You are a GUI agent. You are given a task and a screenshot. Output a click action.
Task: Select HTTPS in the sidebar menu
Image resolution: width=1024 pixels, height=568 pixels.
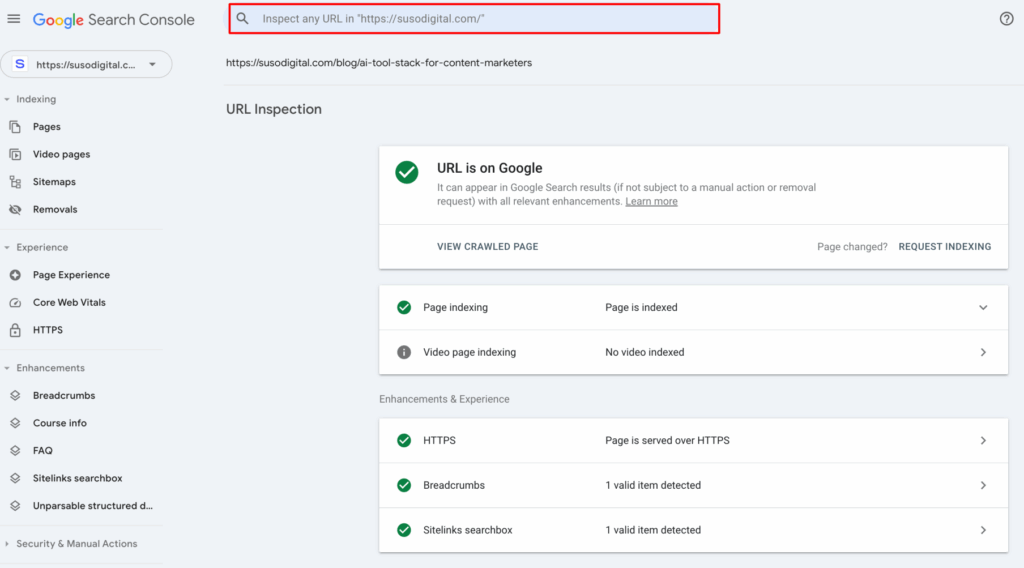[x=48, y=330]
